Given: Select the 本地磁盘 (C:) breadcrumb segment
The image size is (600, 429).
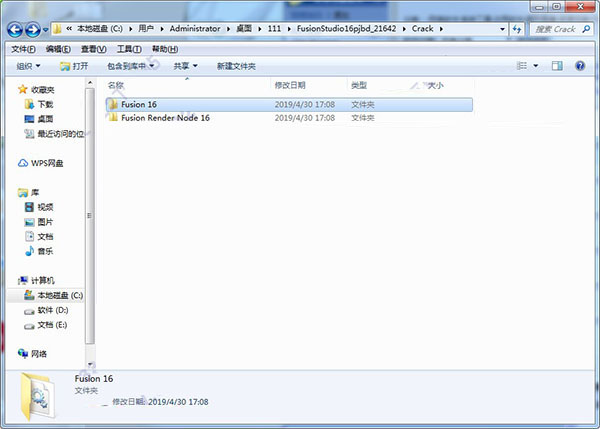Looking at the screenshot, I should pos(100,29).
